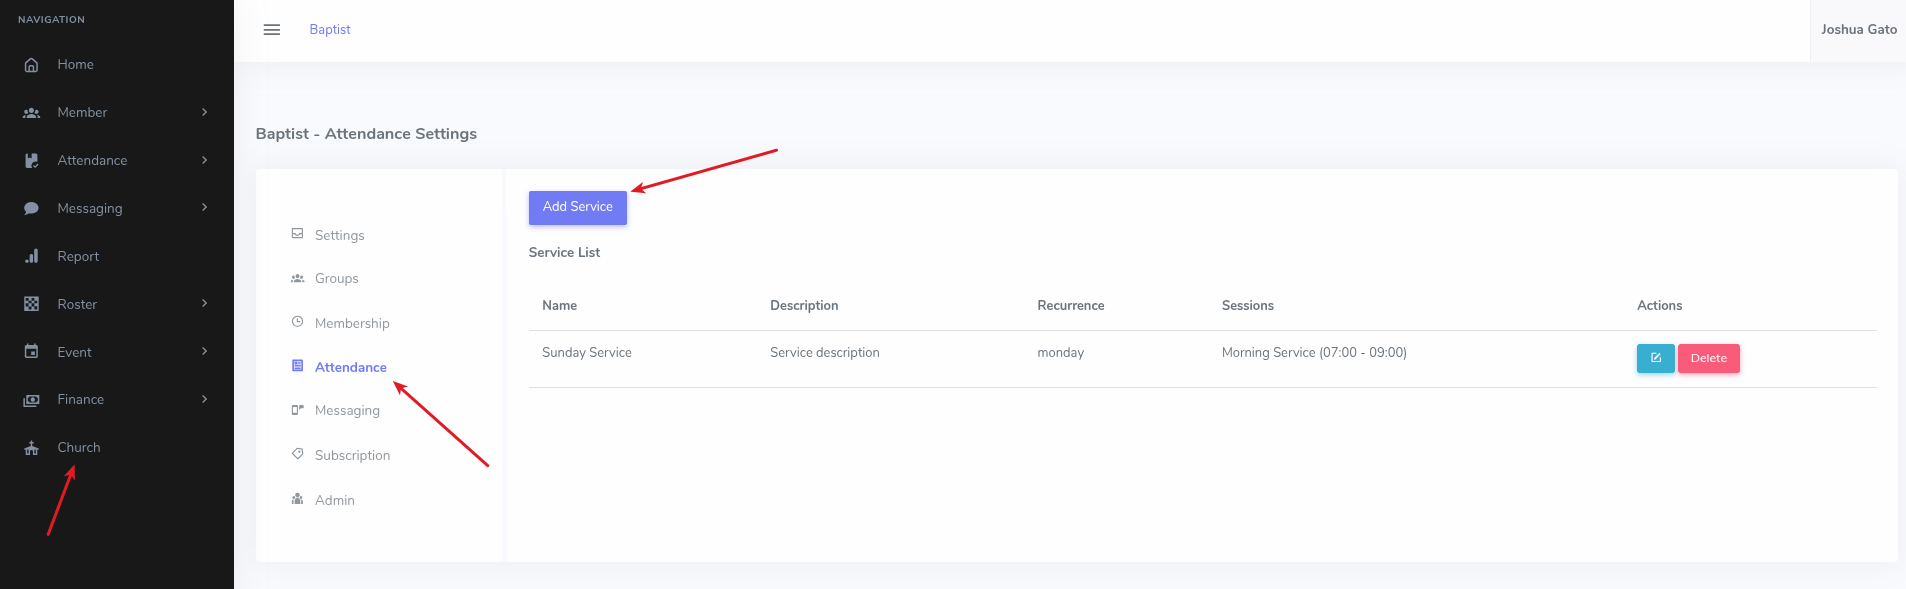
Task: Click the Member people icon
Action: (31, 113)
